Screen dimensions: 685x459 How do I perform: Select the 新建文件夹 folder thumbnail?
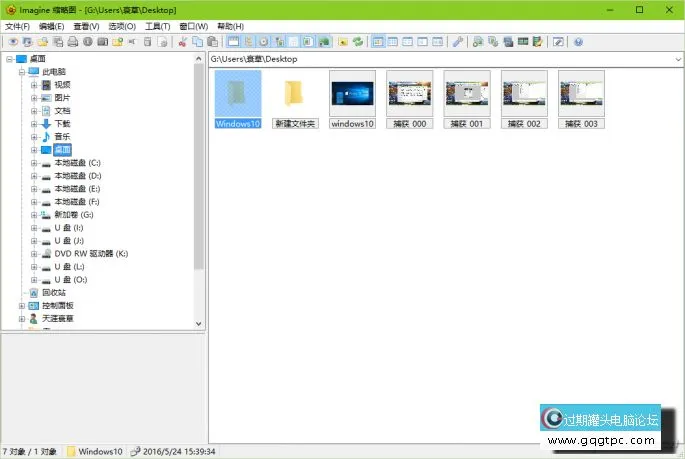295,100
